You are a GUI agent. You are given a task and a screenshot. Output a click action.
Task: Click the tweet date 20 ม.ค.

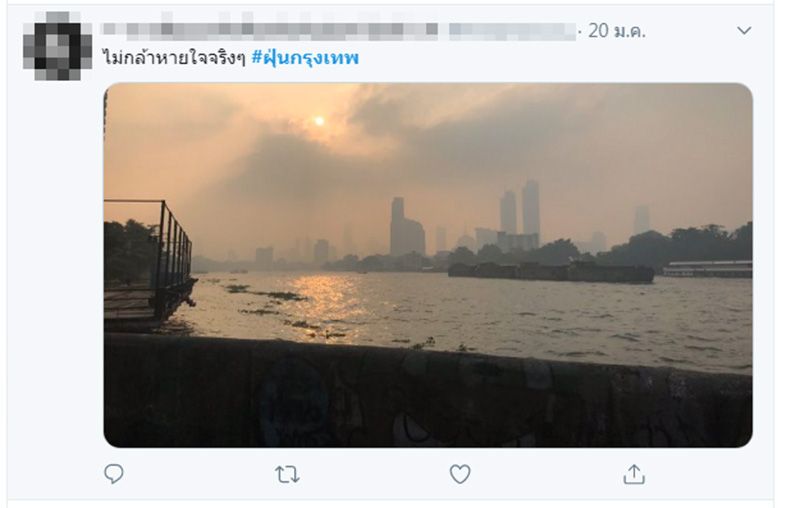click(x=617, y=31)
